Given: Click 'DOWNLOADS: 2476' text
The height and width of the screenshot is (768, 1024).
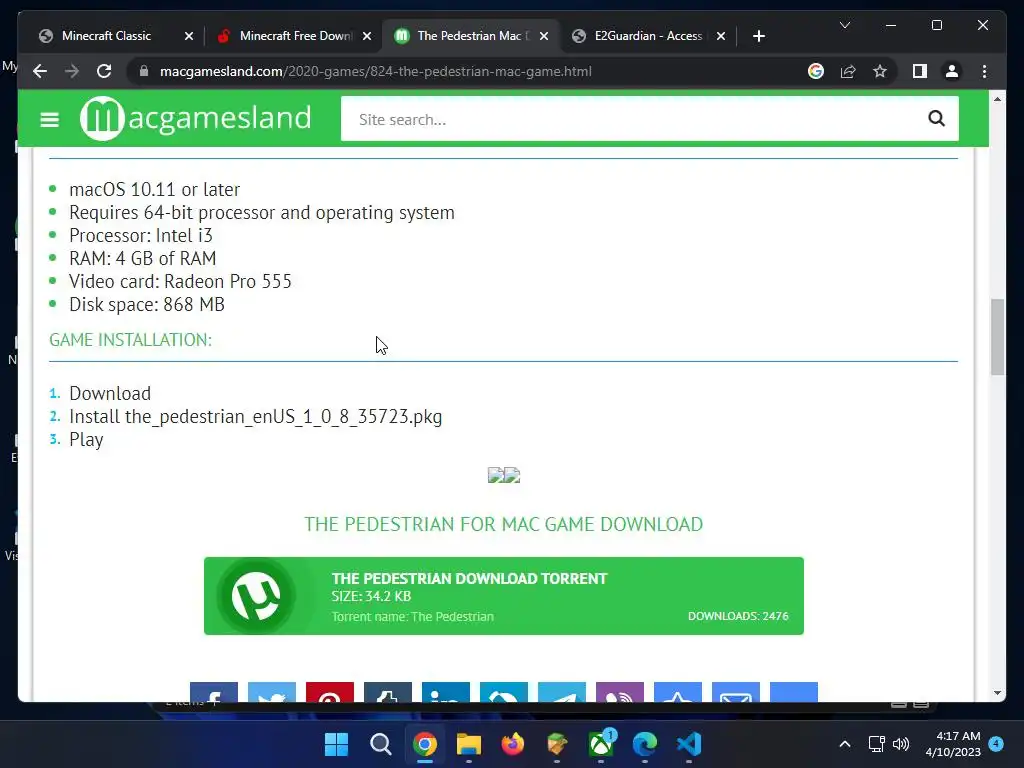Looking at the screenshot, I should 738,616.
